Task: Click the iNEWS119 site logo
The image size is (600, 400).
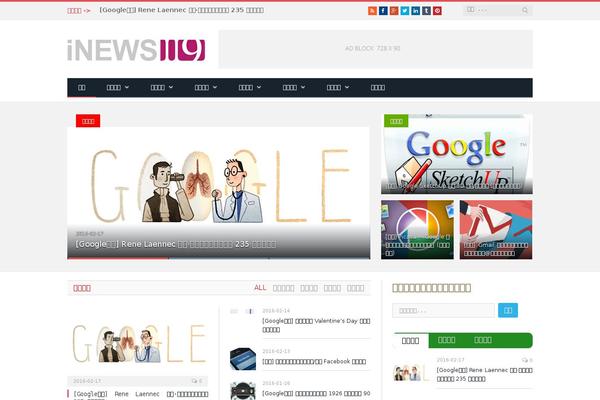Action: tap(136, 50)
